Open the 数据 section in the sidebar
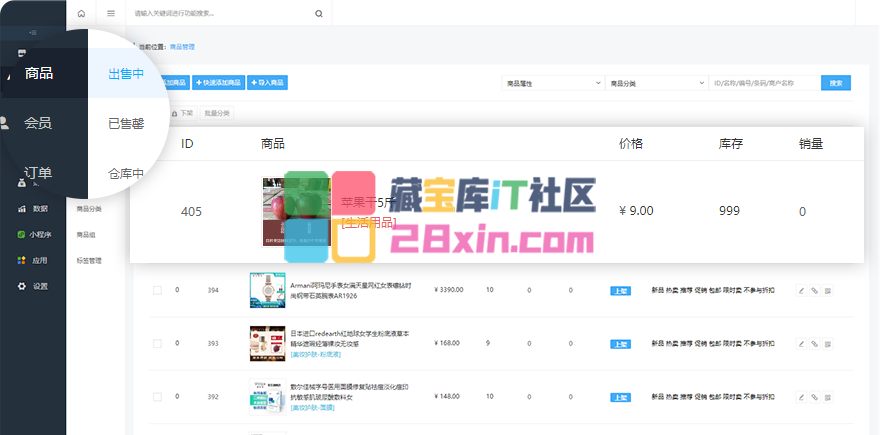The height and width of the screenshot is (435, 880). 33,208
